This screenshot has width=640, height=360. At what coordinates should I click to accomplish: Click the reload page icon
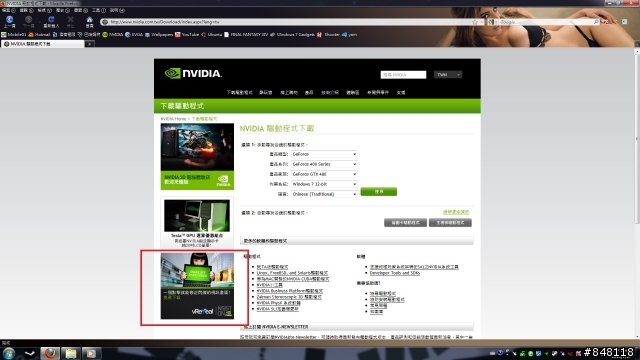point(51,19)
